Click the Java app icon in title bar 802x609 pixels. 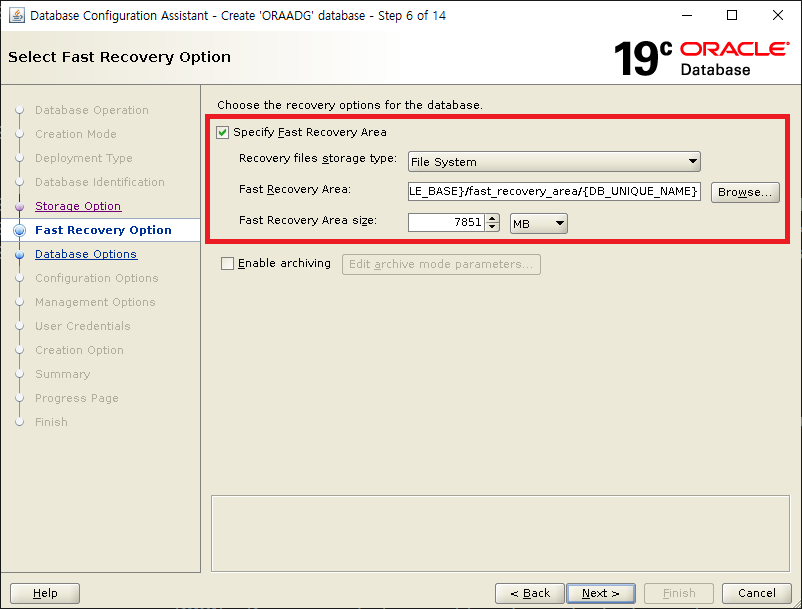point(16,15)
